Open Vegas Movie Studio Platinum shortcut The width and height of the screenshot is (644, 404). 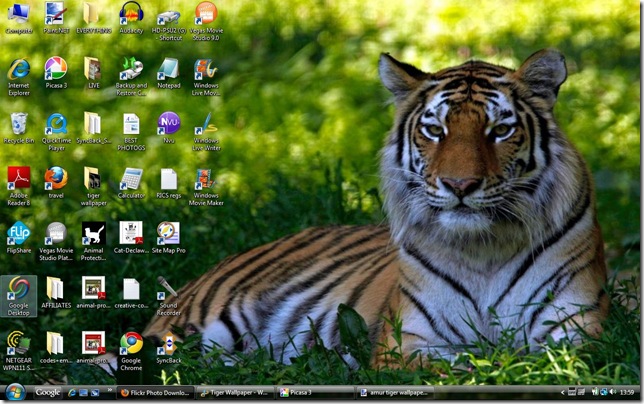(x=56, y=241)
